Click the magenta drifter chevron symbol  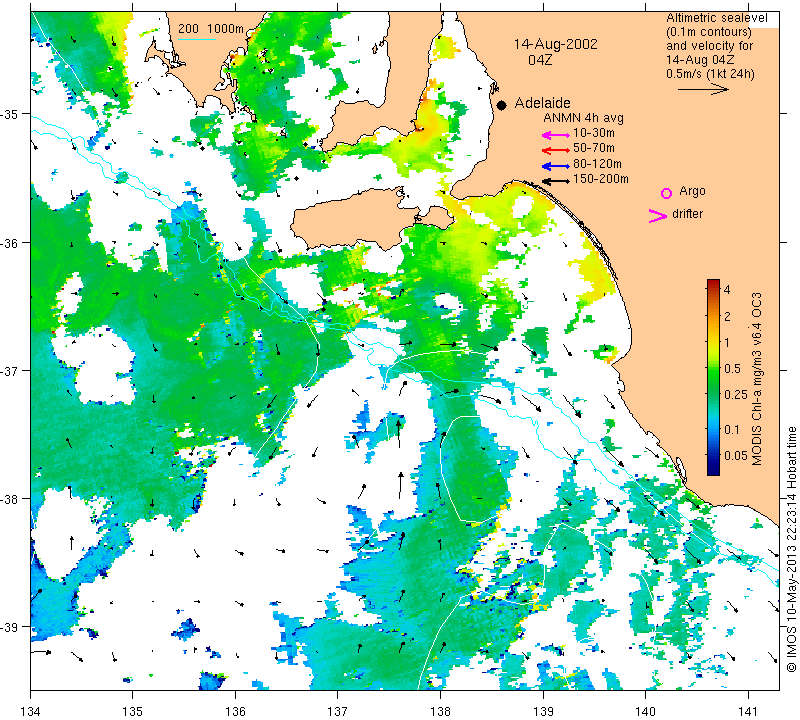pos(658,216)
